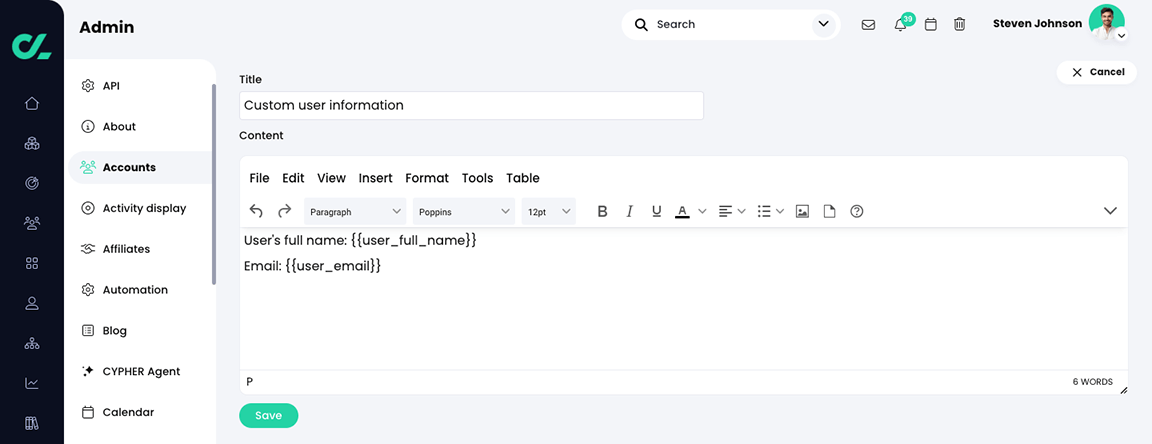Screen dimensions: 1152x444
Task: Open the Insert menu
Action: (x=375, y=178)
